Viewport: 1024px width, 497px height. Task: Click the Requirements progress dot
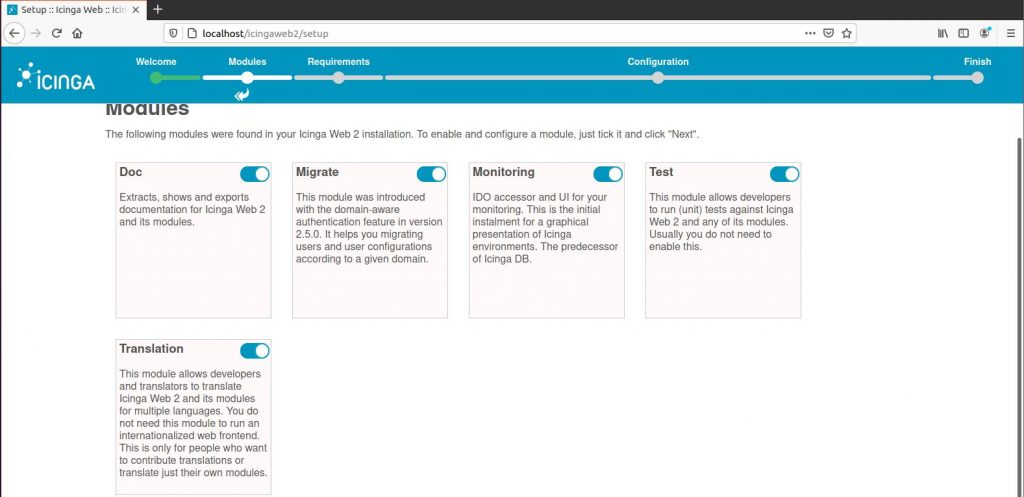[338, 78]
